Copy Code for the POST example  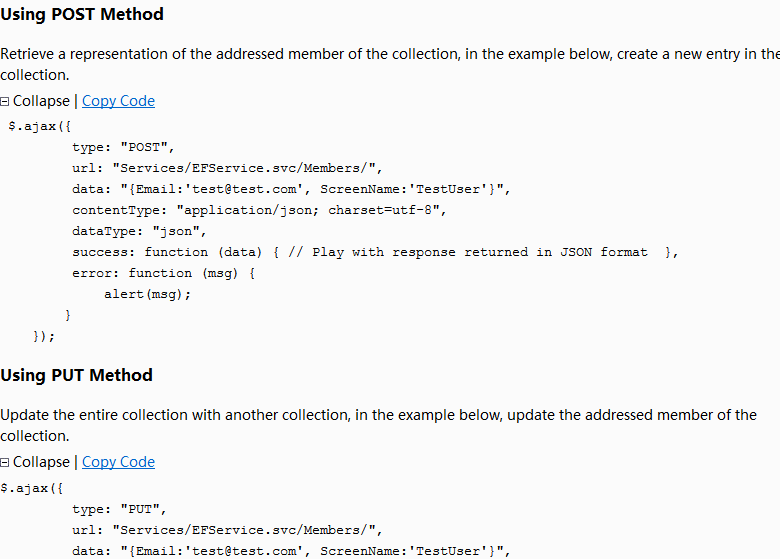point(118,101)
